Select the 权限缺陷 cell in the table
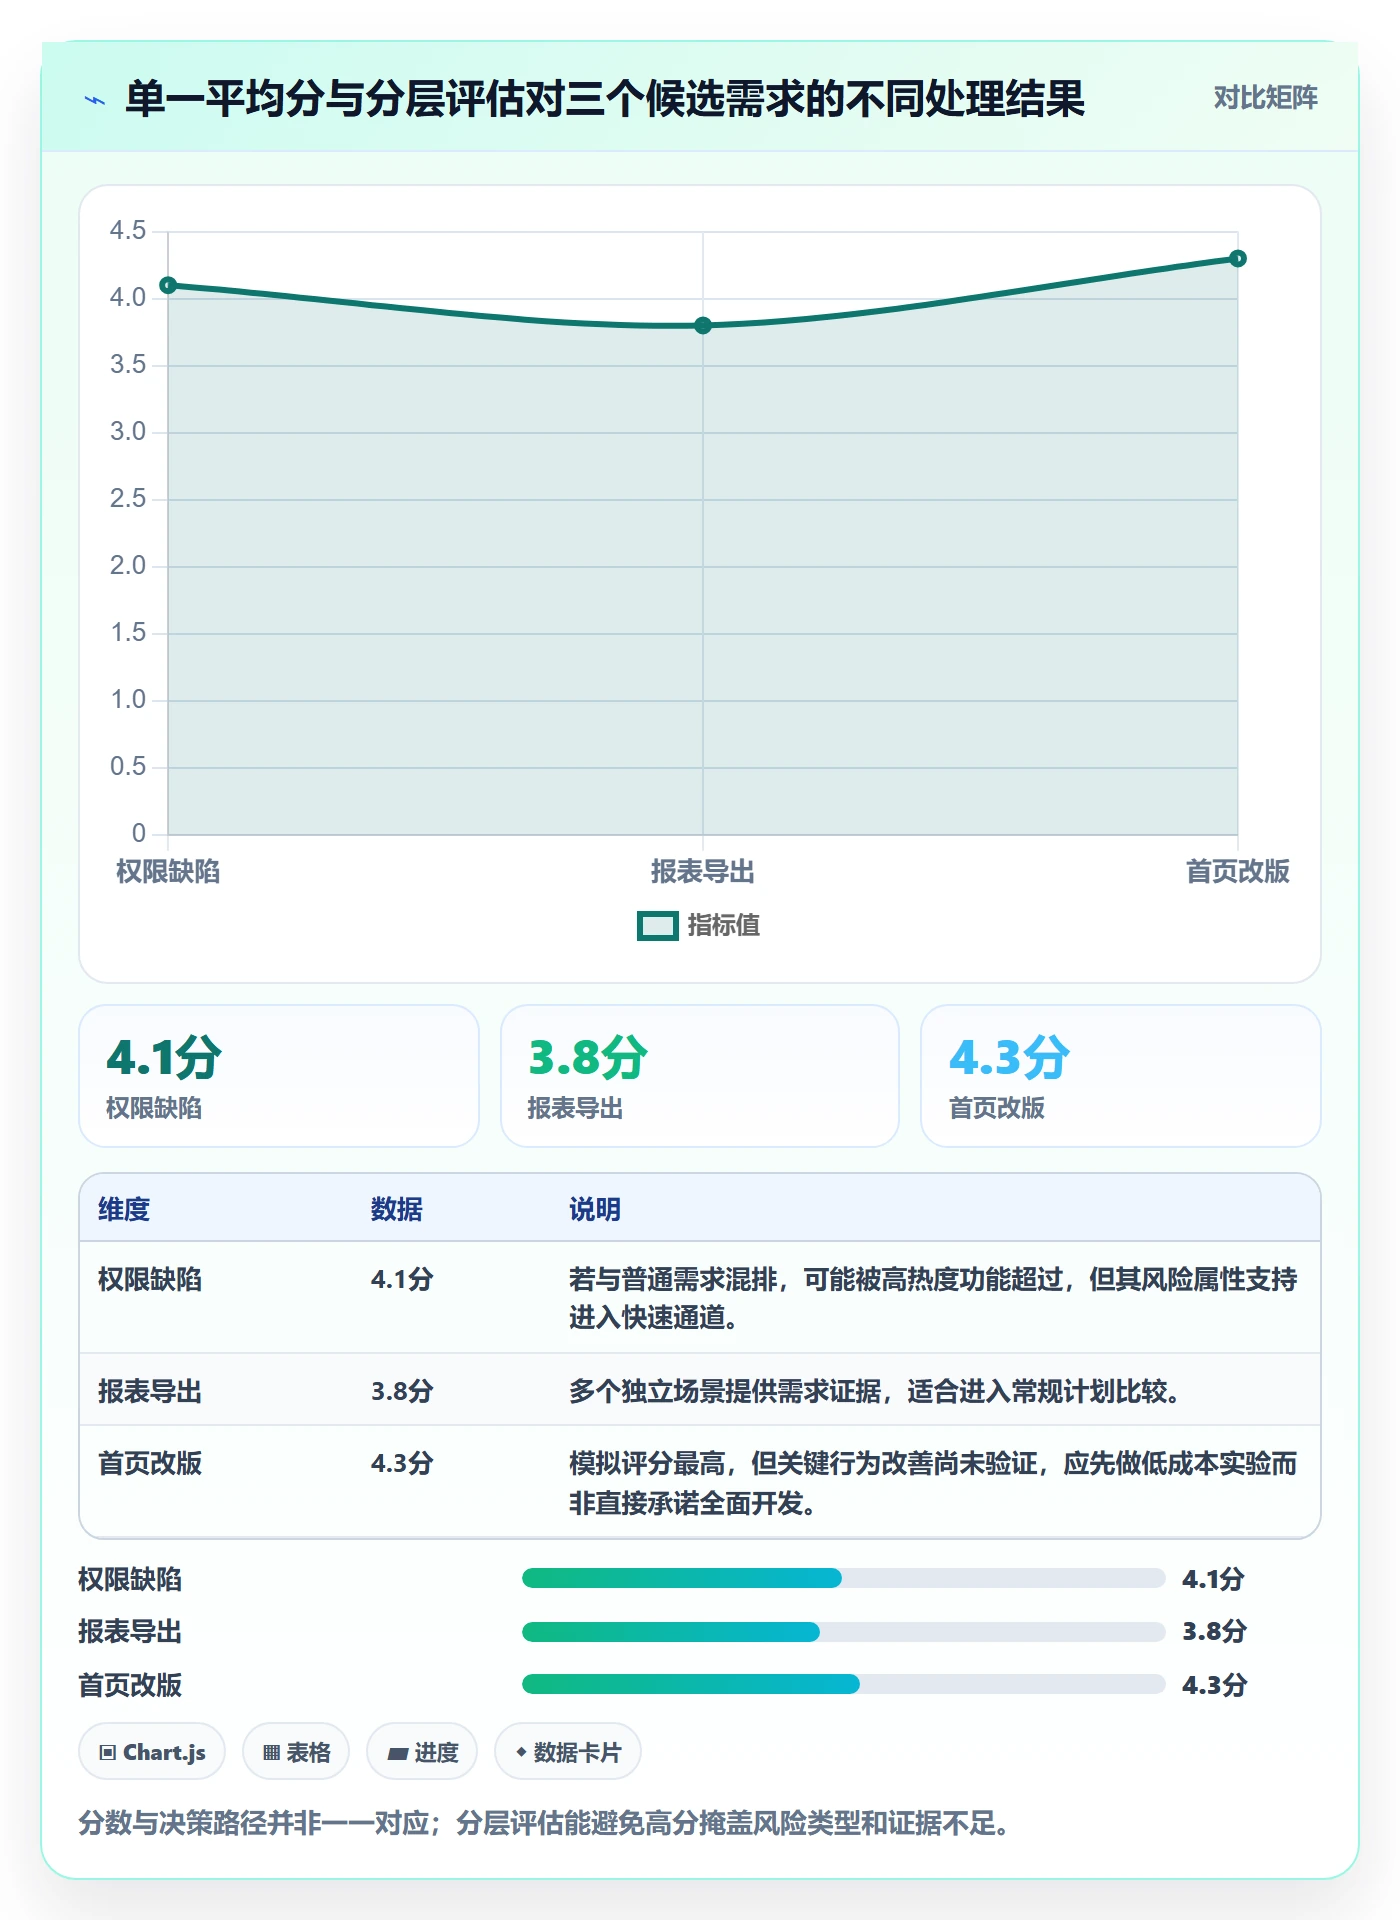Screen dimensions: 1400x1920 (x=150, y=1279)
